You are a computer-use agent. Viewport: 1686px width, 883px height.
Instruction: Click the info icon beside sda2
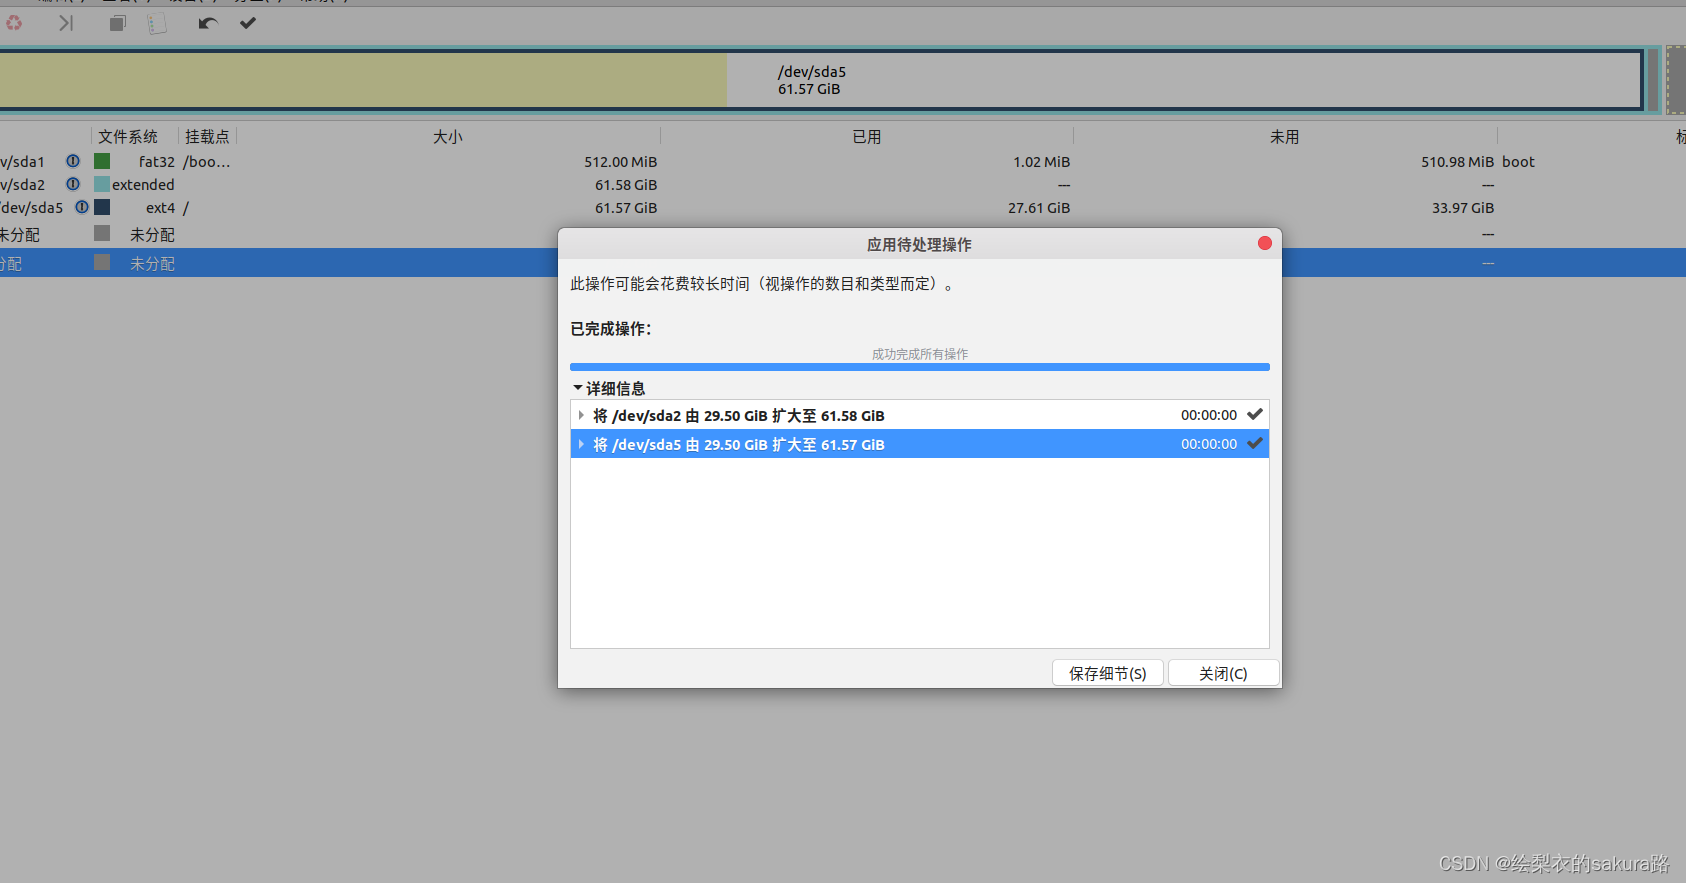73,184
